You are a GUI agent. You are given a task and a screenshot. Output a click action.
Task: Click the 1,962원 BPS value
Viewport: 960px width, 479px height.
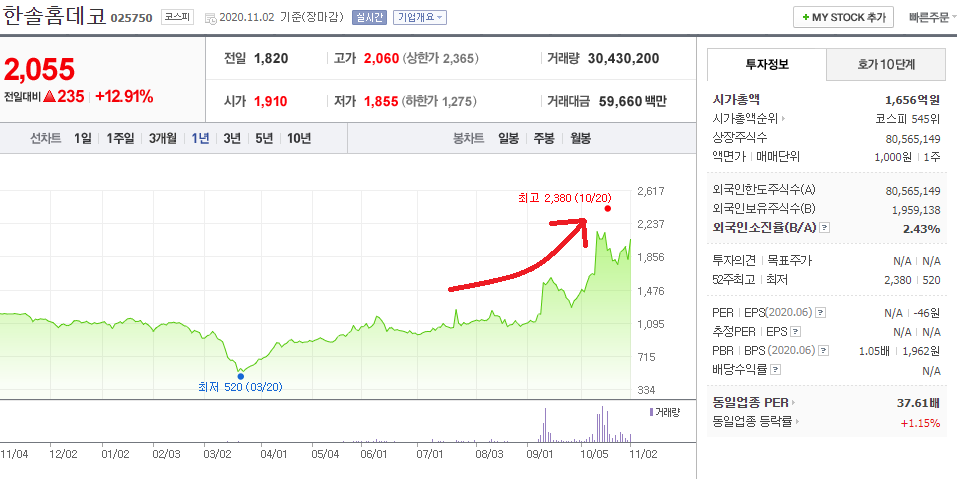point(921,351)
